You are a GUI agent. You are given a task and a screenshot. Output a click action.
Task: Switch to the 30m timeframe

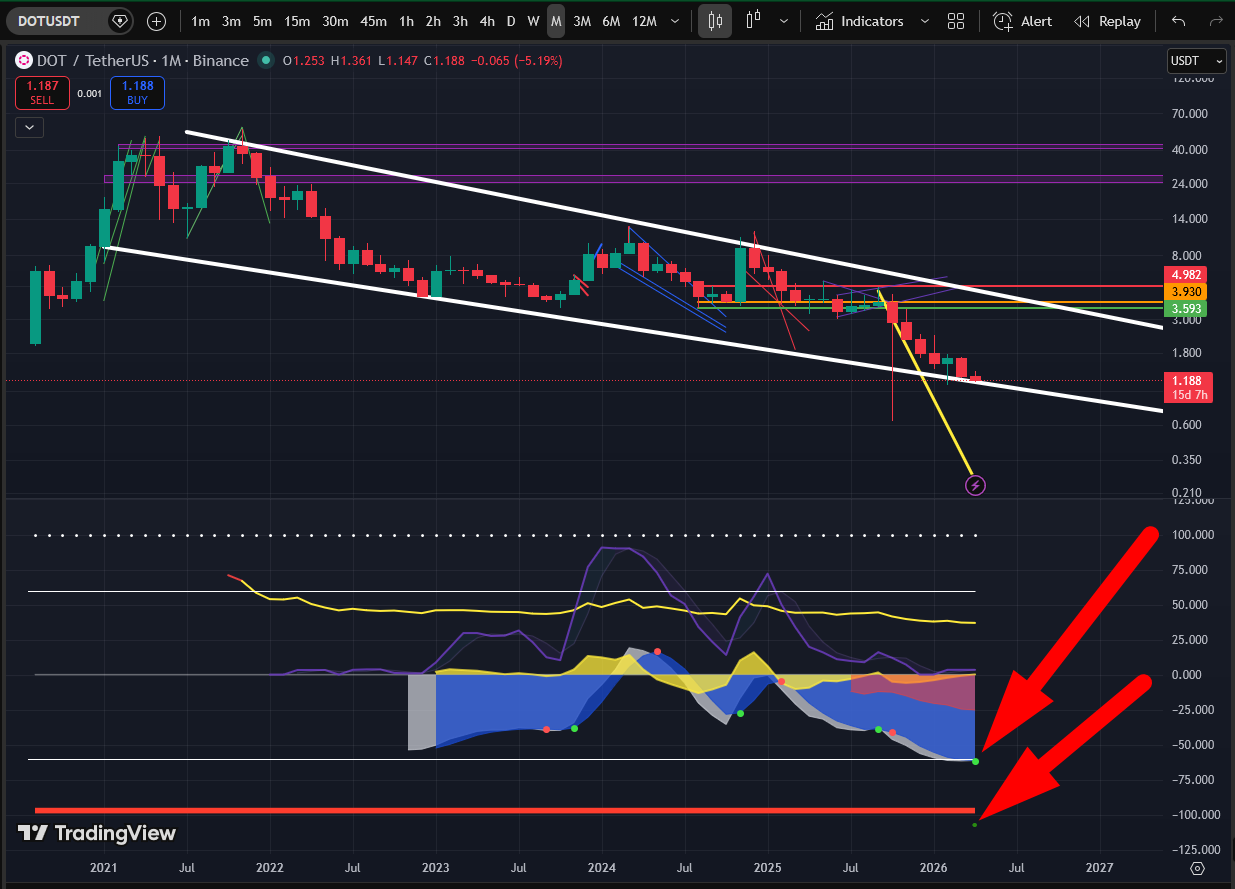tap(337, 21)
